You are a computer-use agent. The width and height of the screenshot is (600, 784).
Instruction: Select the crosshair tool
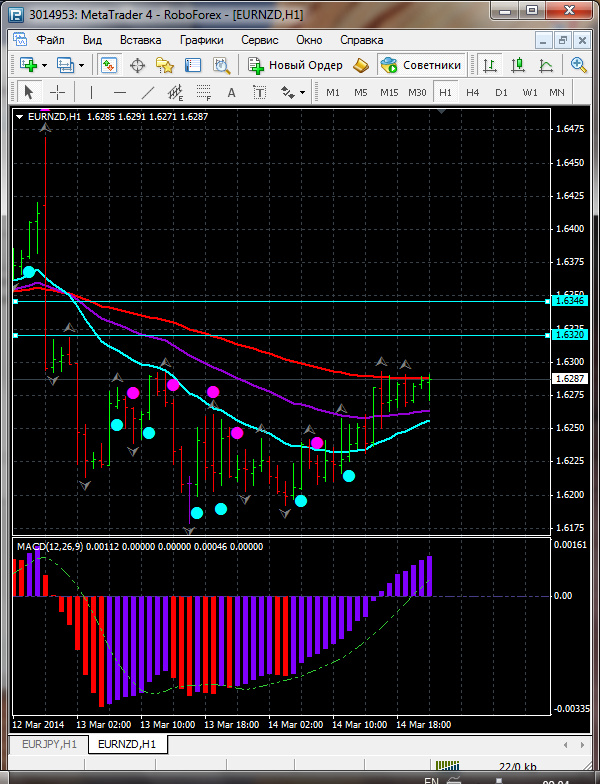pyautogui.click(x=58, y=92)
